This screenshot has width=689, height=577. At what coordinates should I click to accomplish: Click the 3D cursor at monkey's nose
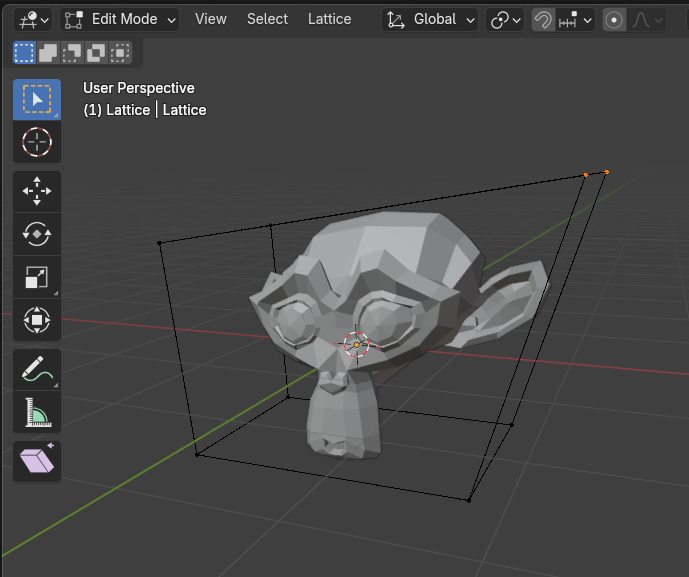coord(356,345)
